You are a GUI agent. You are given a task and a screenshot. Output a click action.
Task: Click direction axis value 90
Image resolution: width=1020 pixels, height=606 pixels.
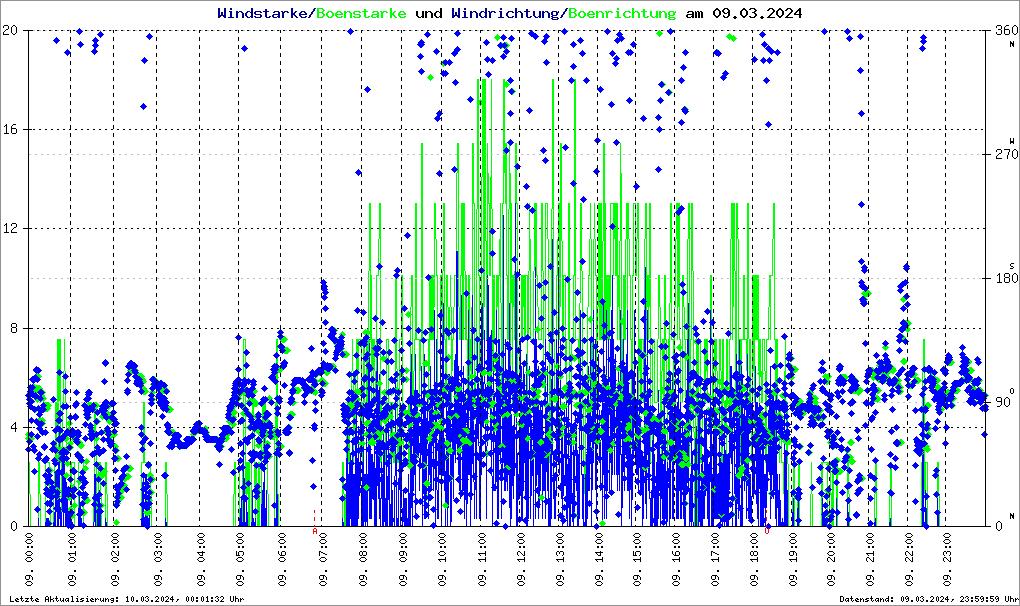1002,402
